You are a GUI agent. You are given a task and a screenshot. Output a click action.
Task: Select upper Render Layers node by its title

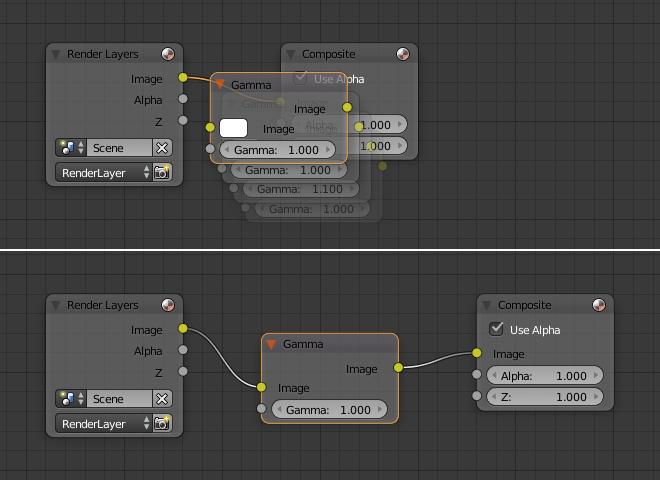coord(103,54)
